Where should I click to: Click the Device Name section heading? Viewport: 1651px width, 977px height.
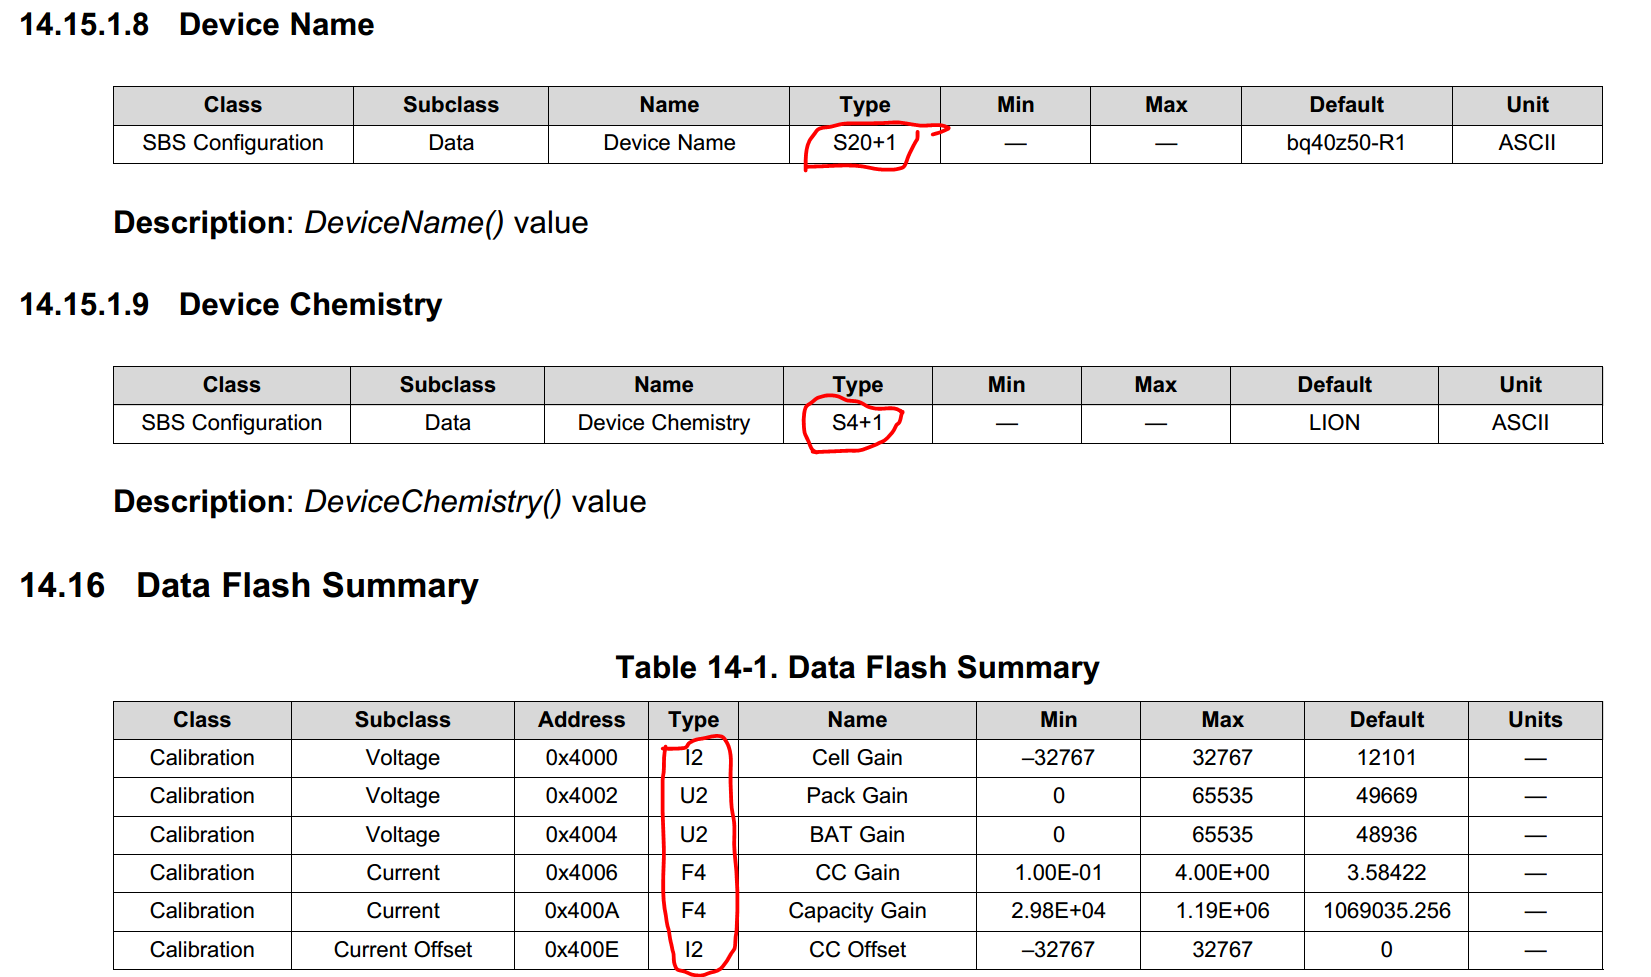pyautogui.click(x=276, y=25)
